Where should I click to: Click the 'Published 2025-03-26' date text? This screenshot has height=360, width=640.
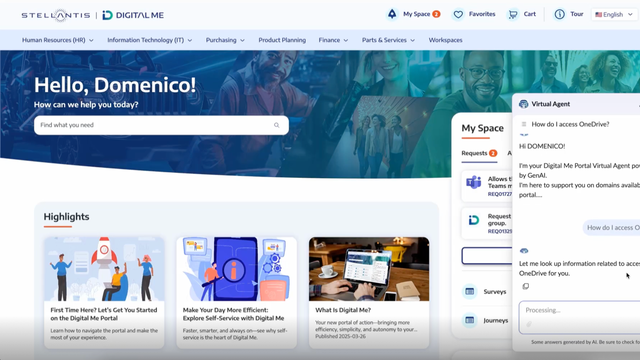(340, 336)
